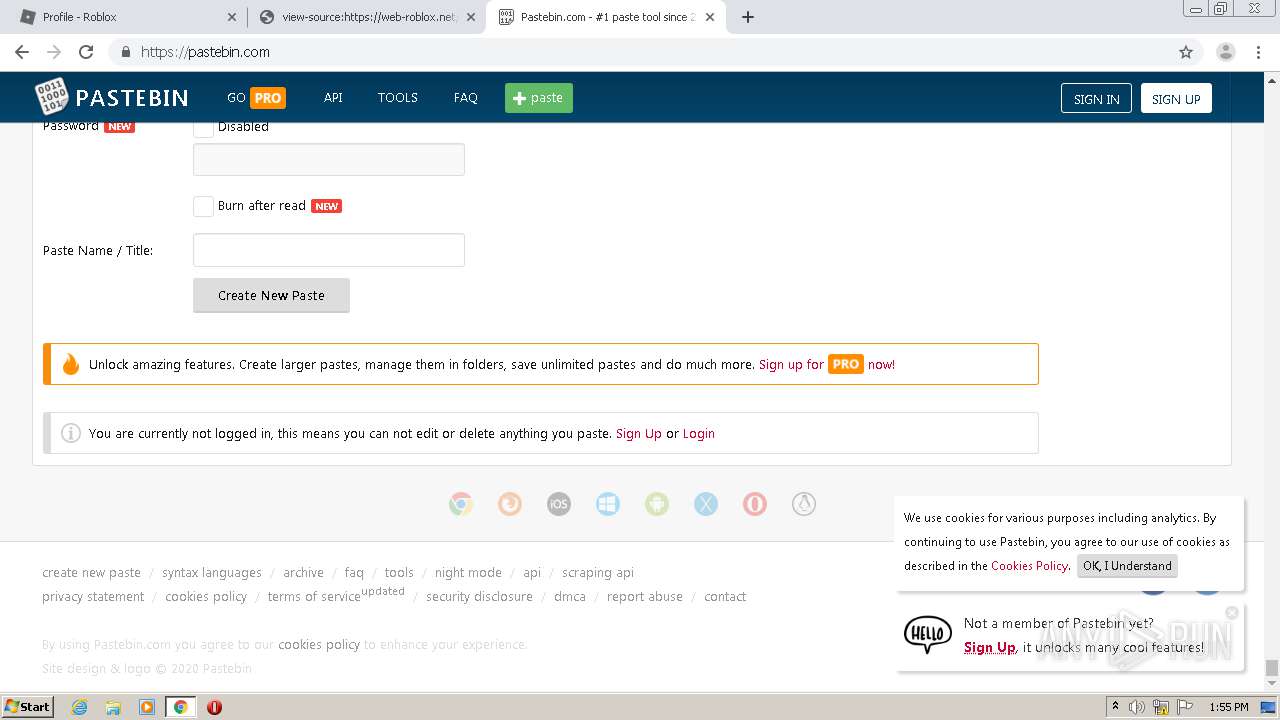Open the Windows desktop app icon
Screen dimensions: 1280x720
click(608, 504)
